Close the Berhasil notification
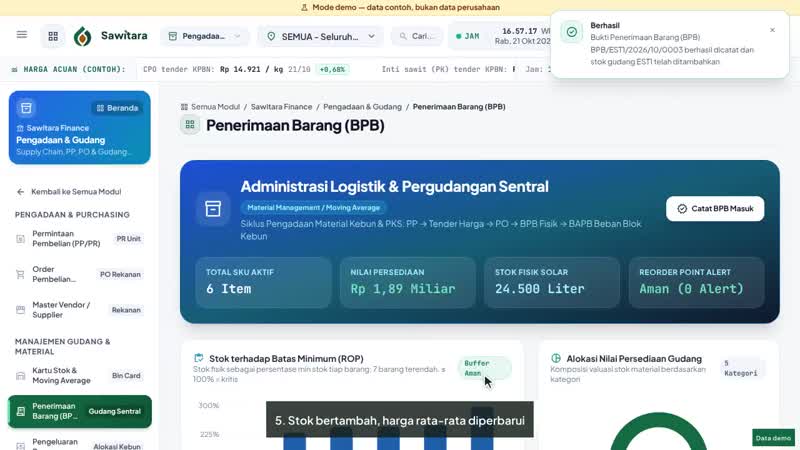 [772, 30]
